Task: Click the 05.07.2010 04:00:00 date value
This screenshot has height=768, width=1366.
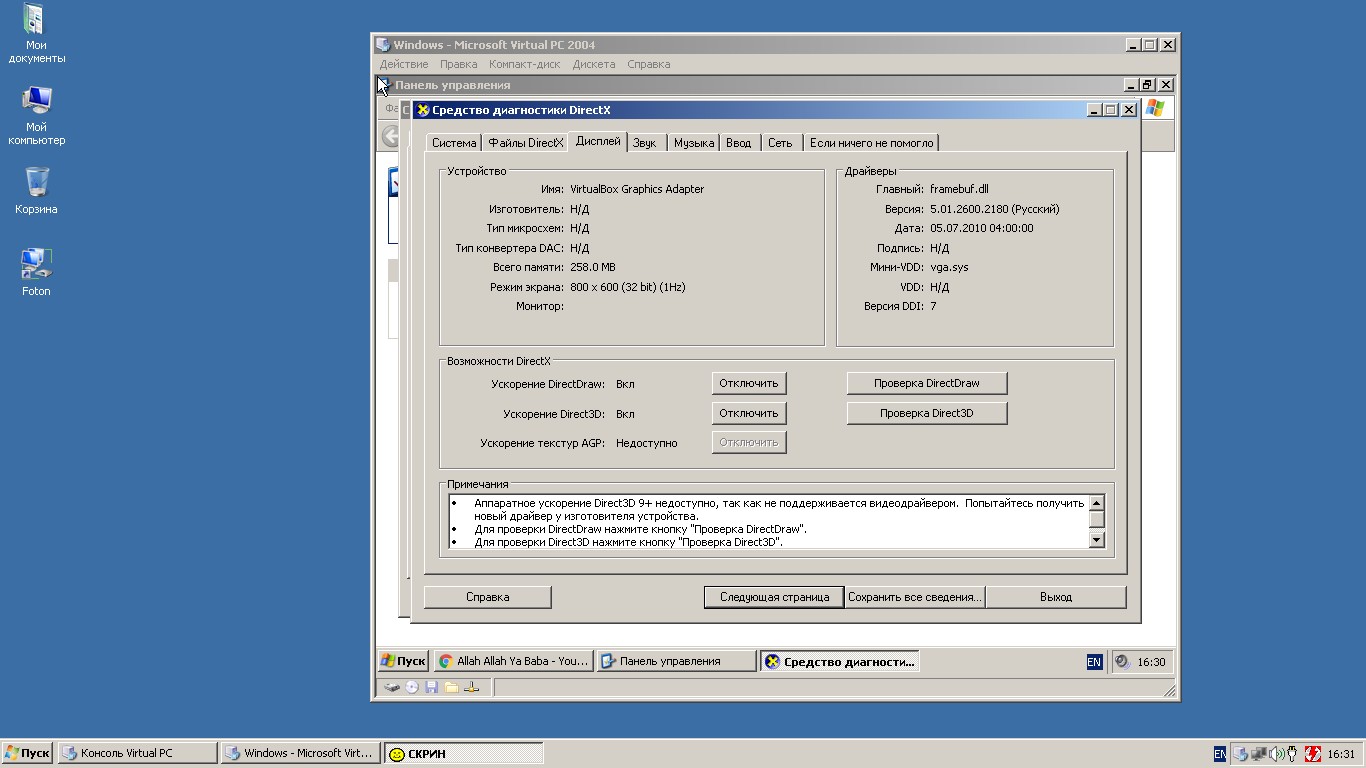Action: (x=981, y=228)
